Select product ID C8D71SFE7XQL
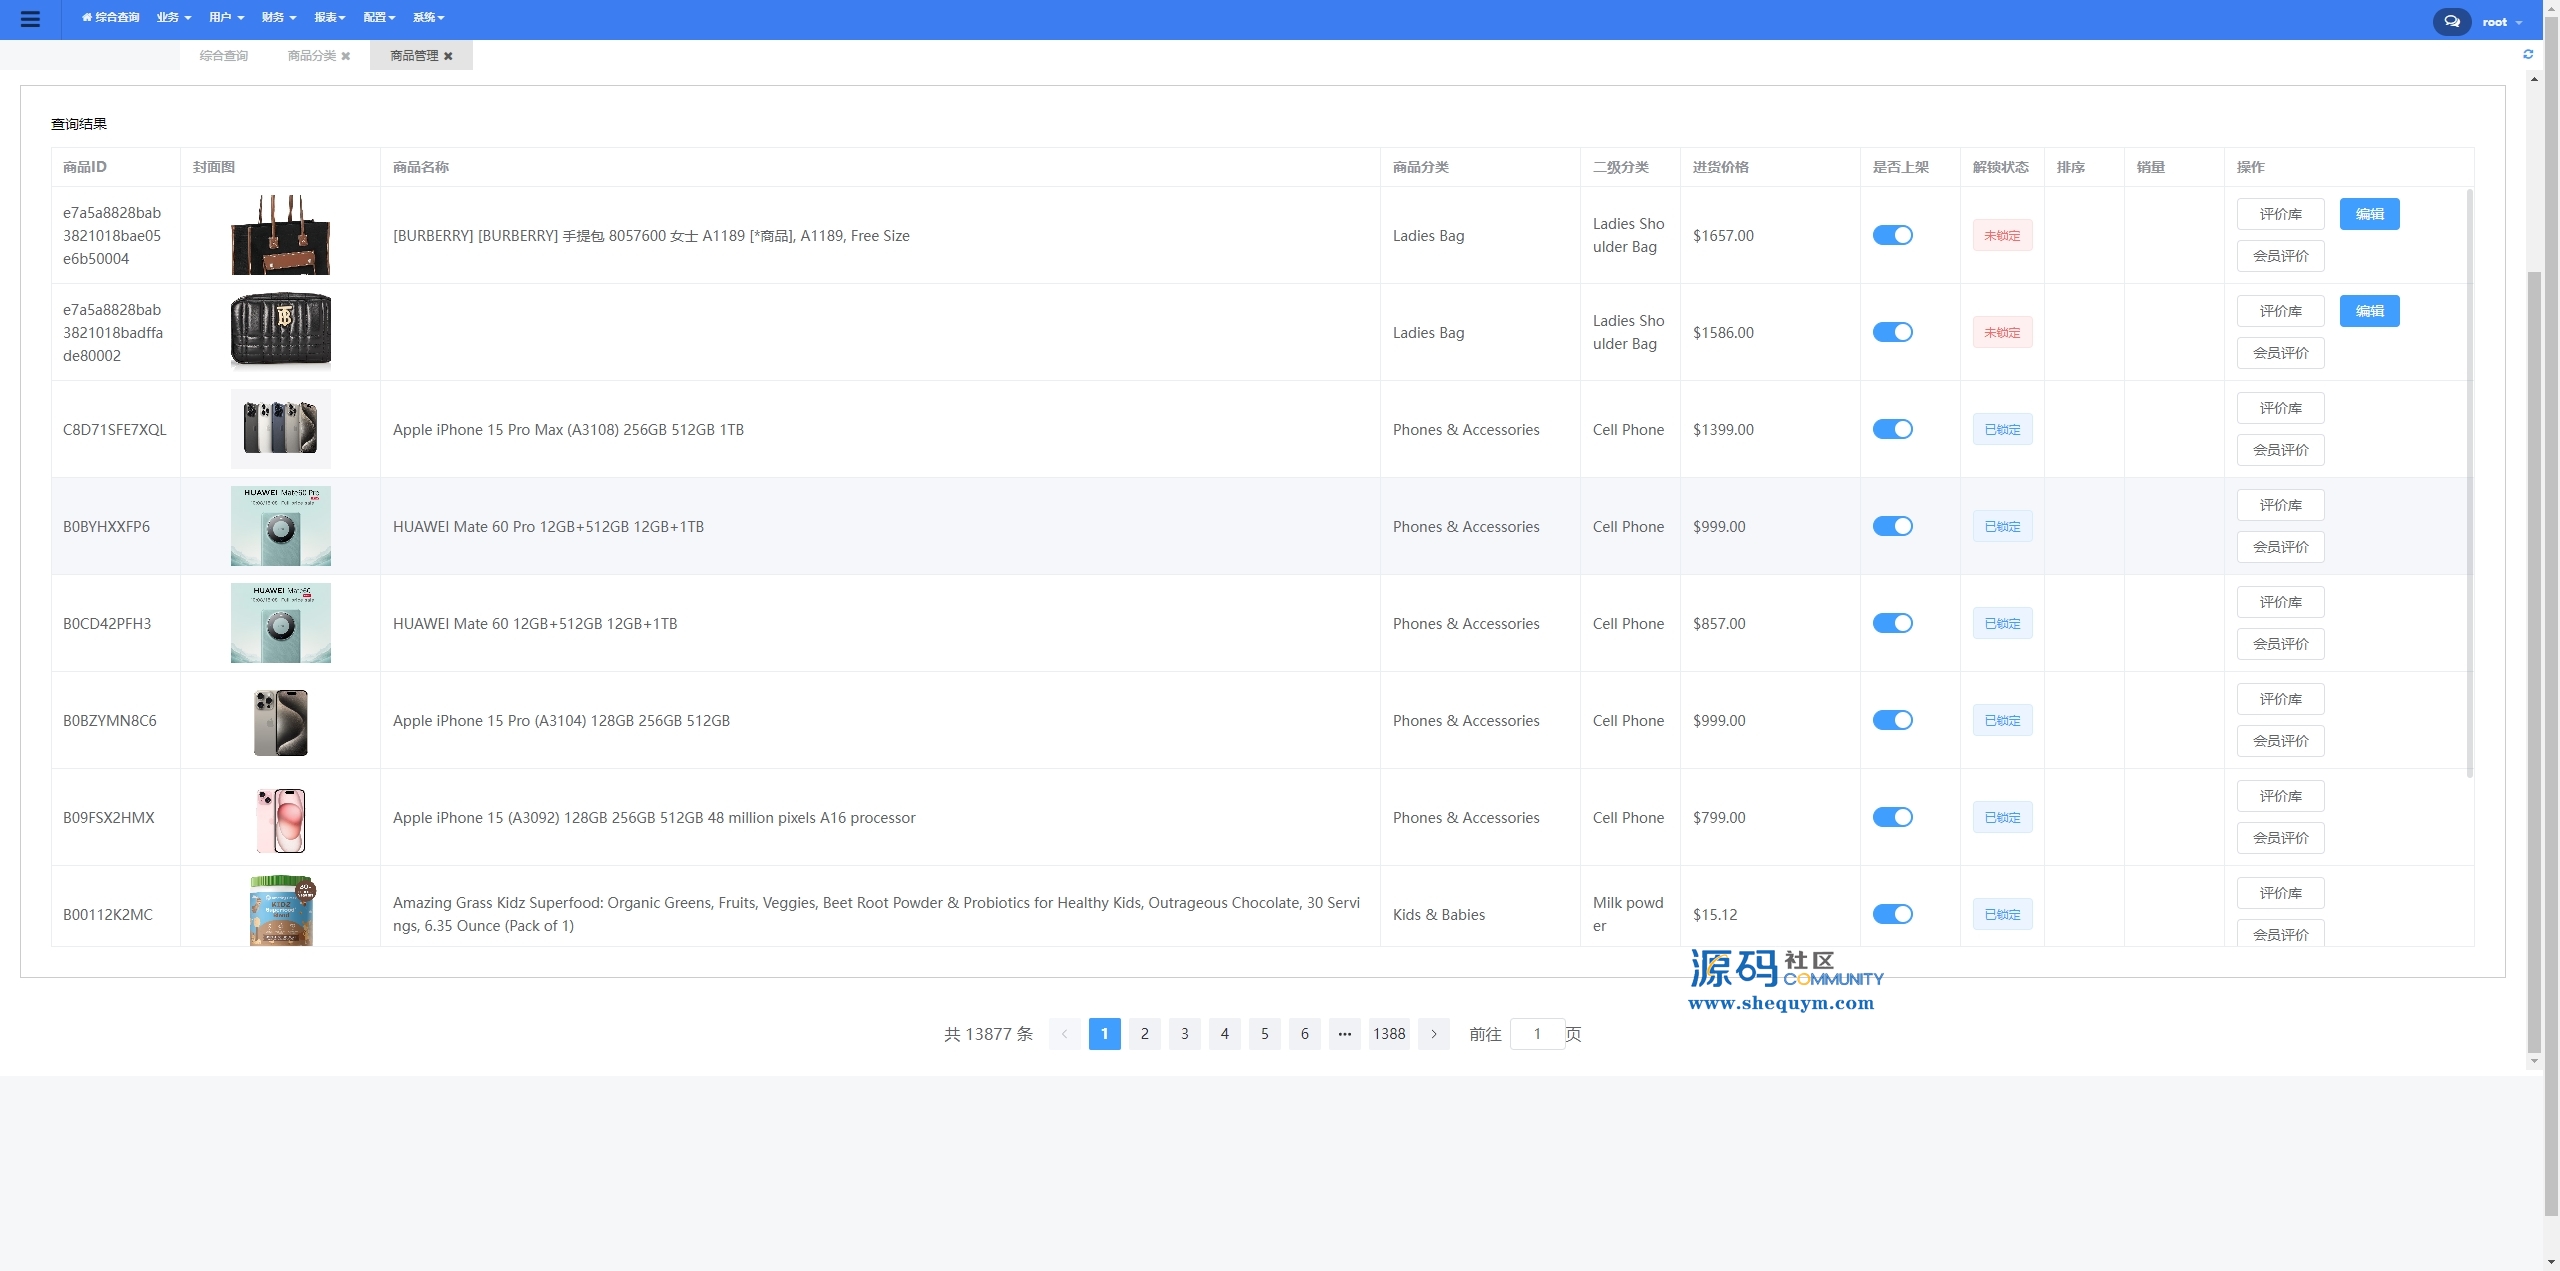This screenshot has width=2560, height=1271. pos(115,430)
